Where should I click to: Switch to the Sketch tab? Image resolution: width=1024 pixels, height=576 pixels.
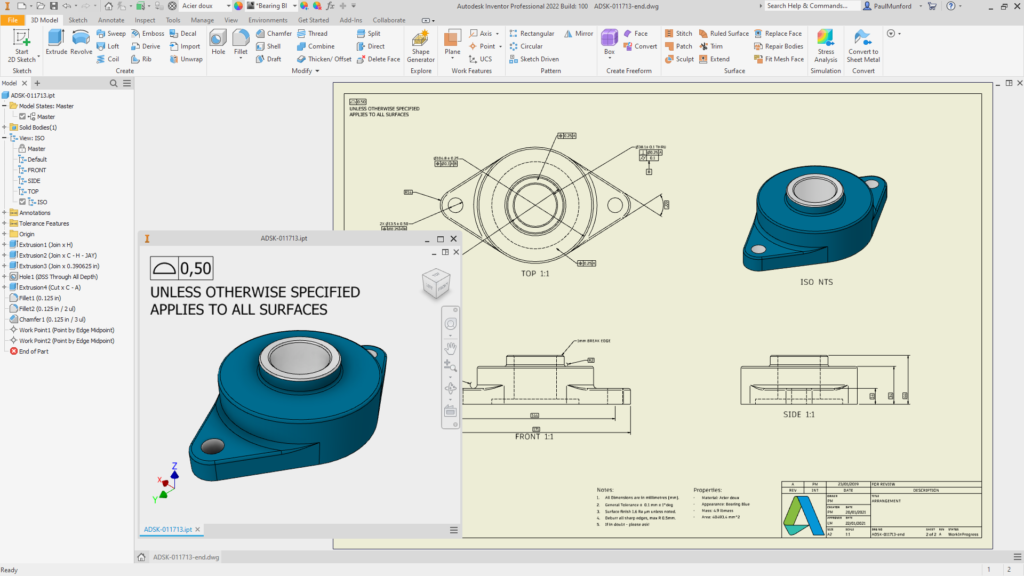coord(78,20)
